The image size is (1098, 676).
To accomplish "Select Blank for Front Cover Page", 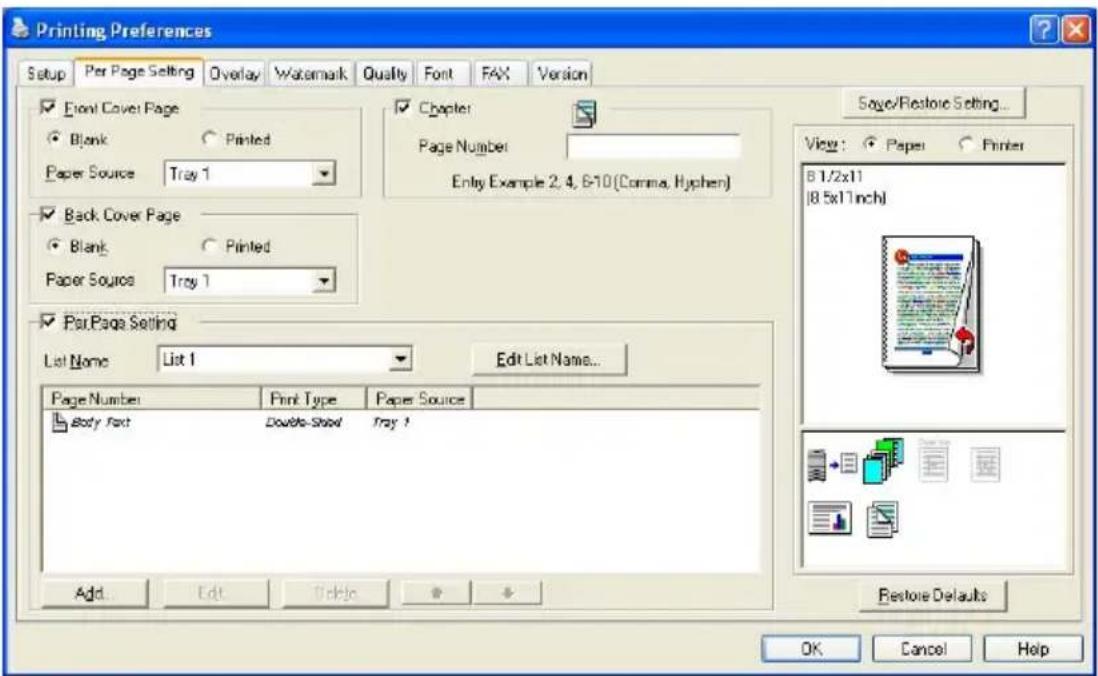I will tap(54, 138).
